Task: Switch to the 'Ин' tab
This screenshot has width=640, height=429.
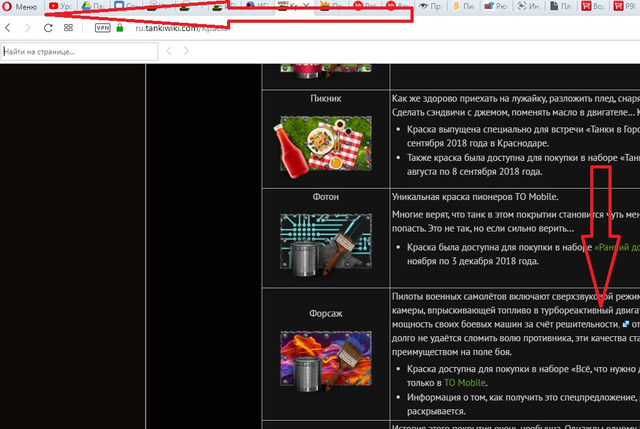Action: click(x=528, y=7)
